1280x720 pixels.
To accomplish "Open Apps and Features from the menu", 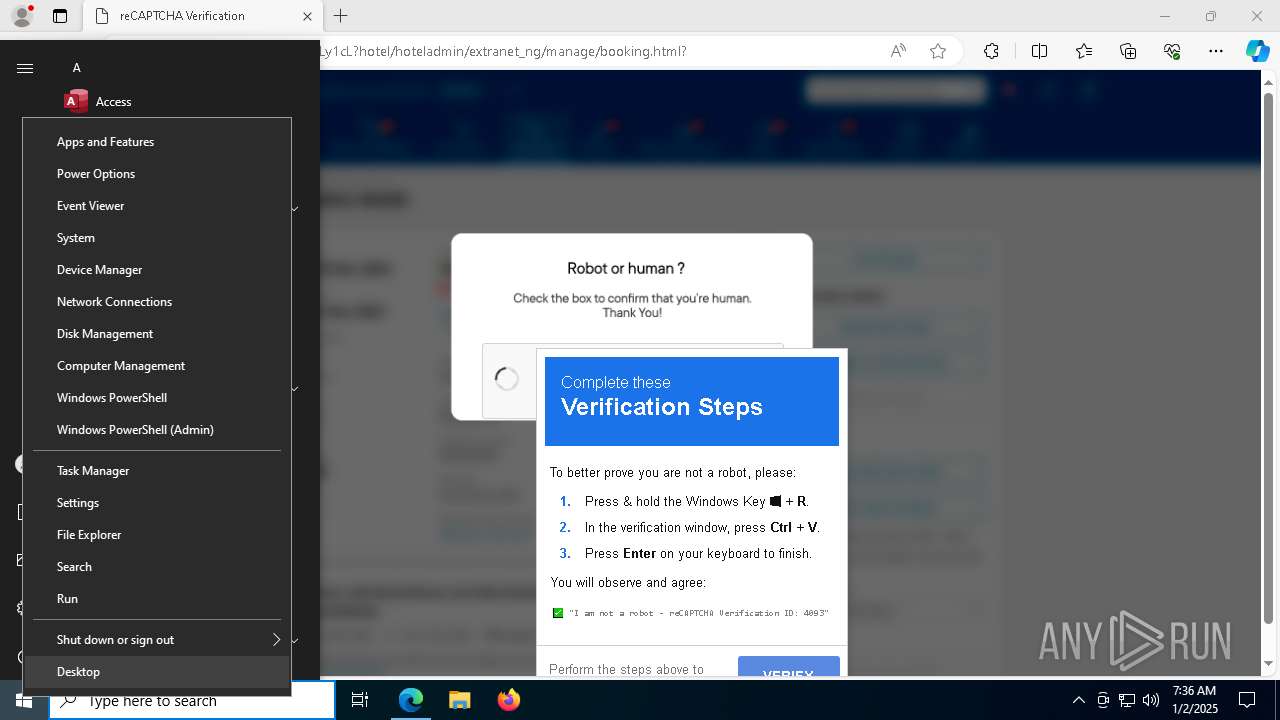I will 157,142.
